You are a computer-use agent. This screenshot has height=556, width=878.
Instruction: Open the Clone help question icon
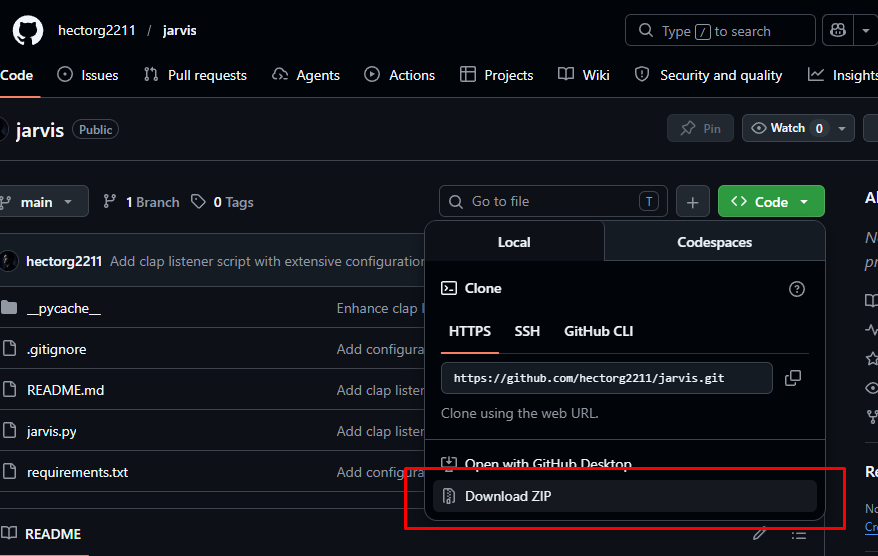click(x=796, y=289)
